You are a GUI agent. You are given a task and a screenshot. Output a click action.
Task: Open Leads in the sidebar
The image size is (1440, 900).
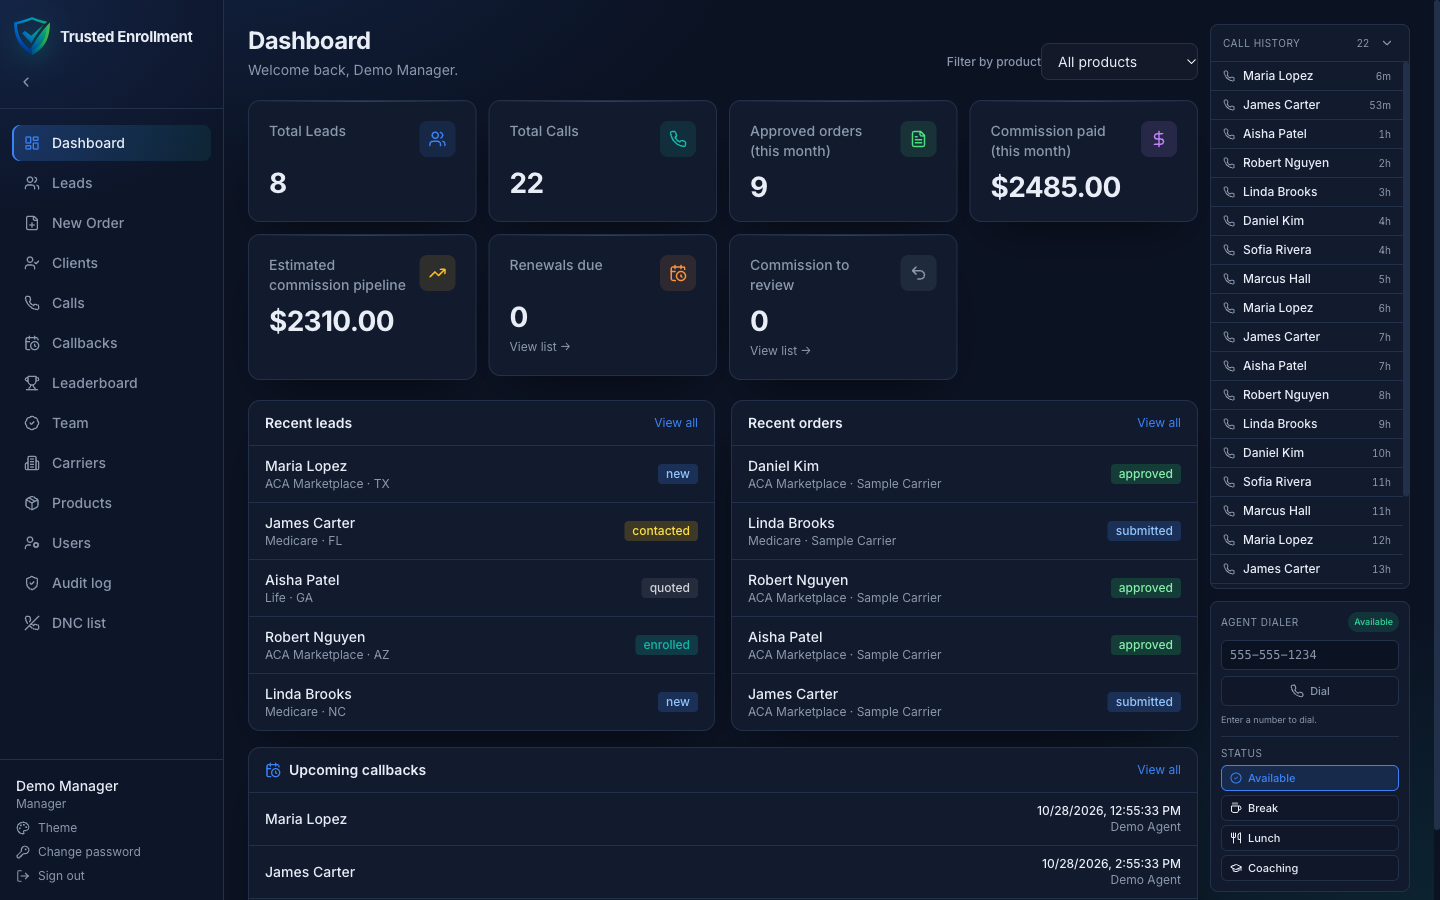click(111, 183)
